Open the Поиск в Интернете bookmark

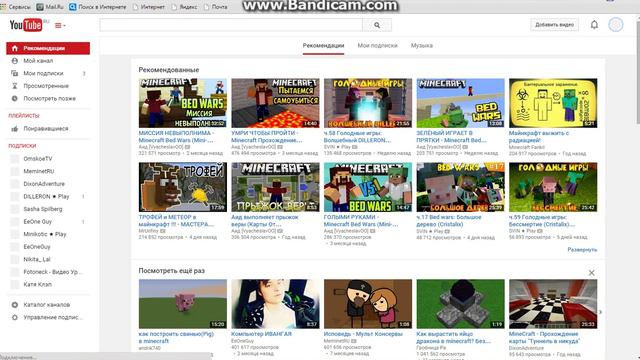[x=98, y=7]
